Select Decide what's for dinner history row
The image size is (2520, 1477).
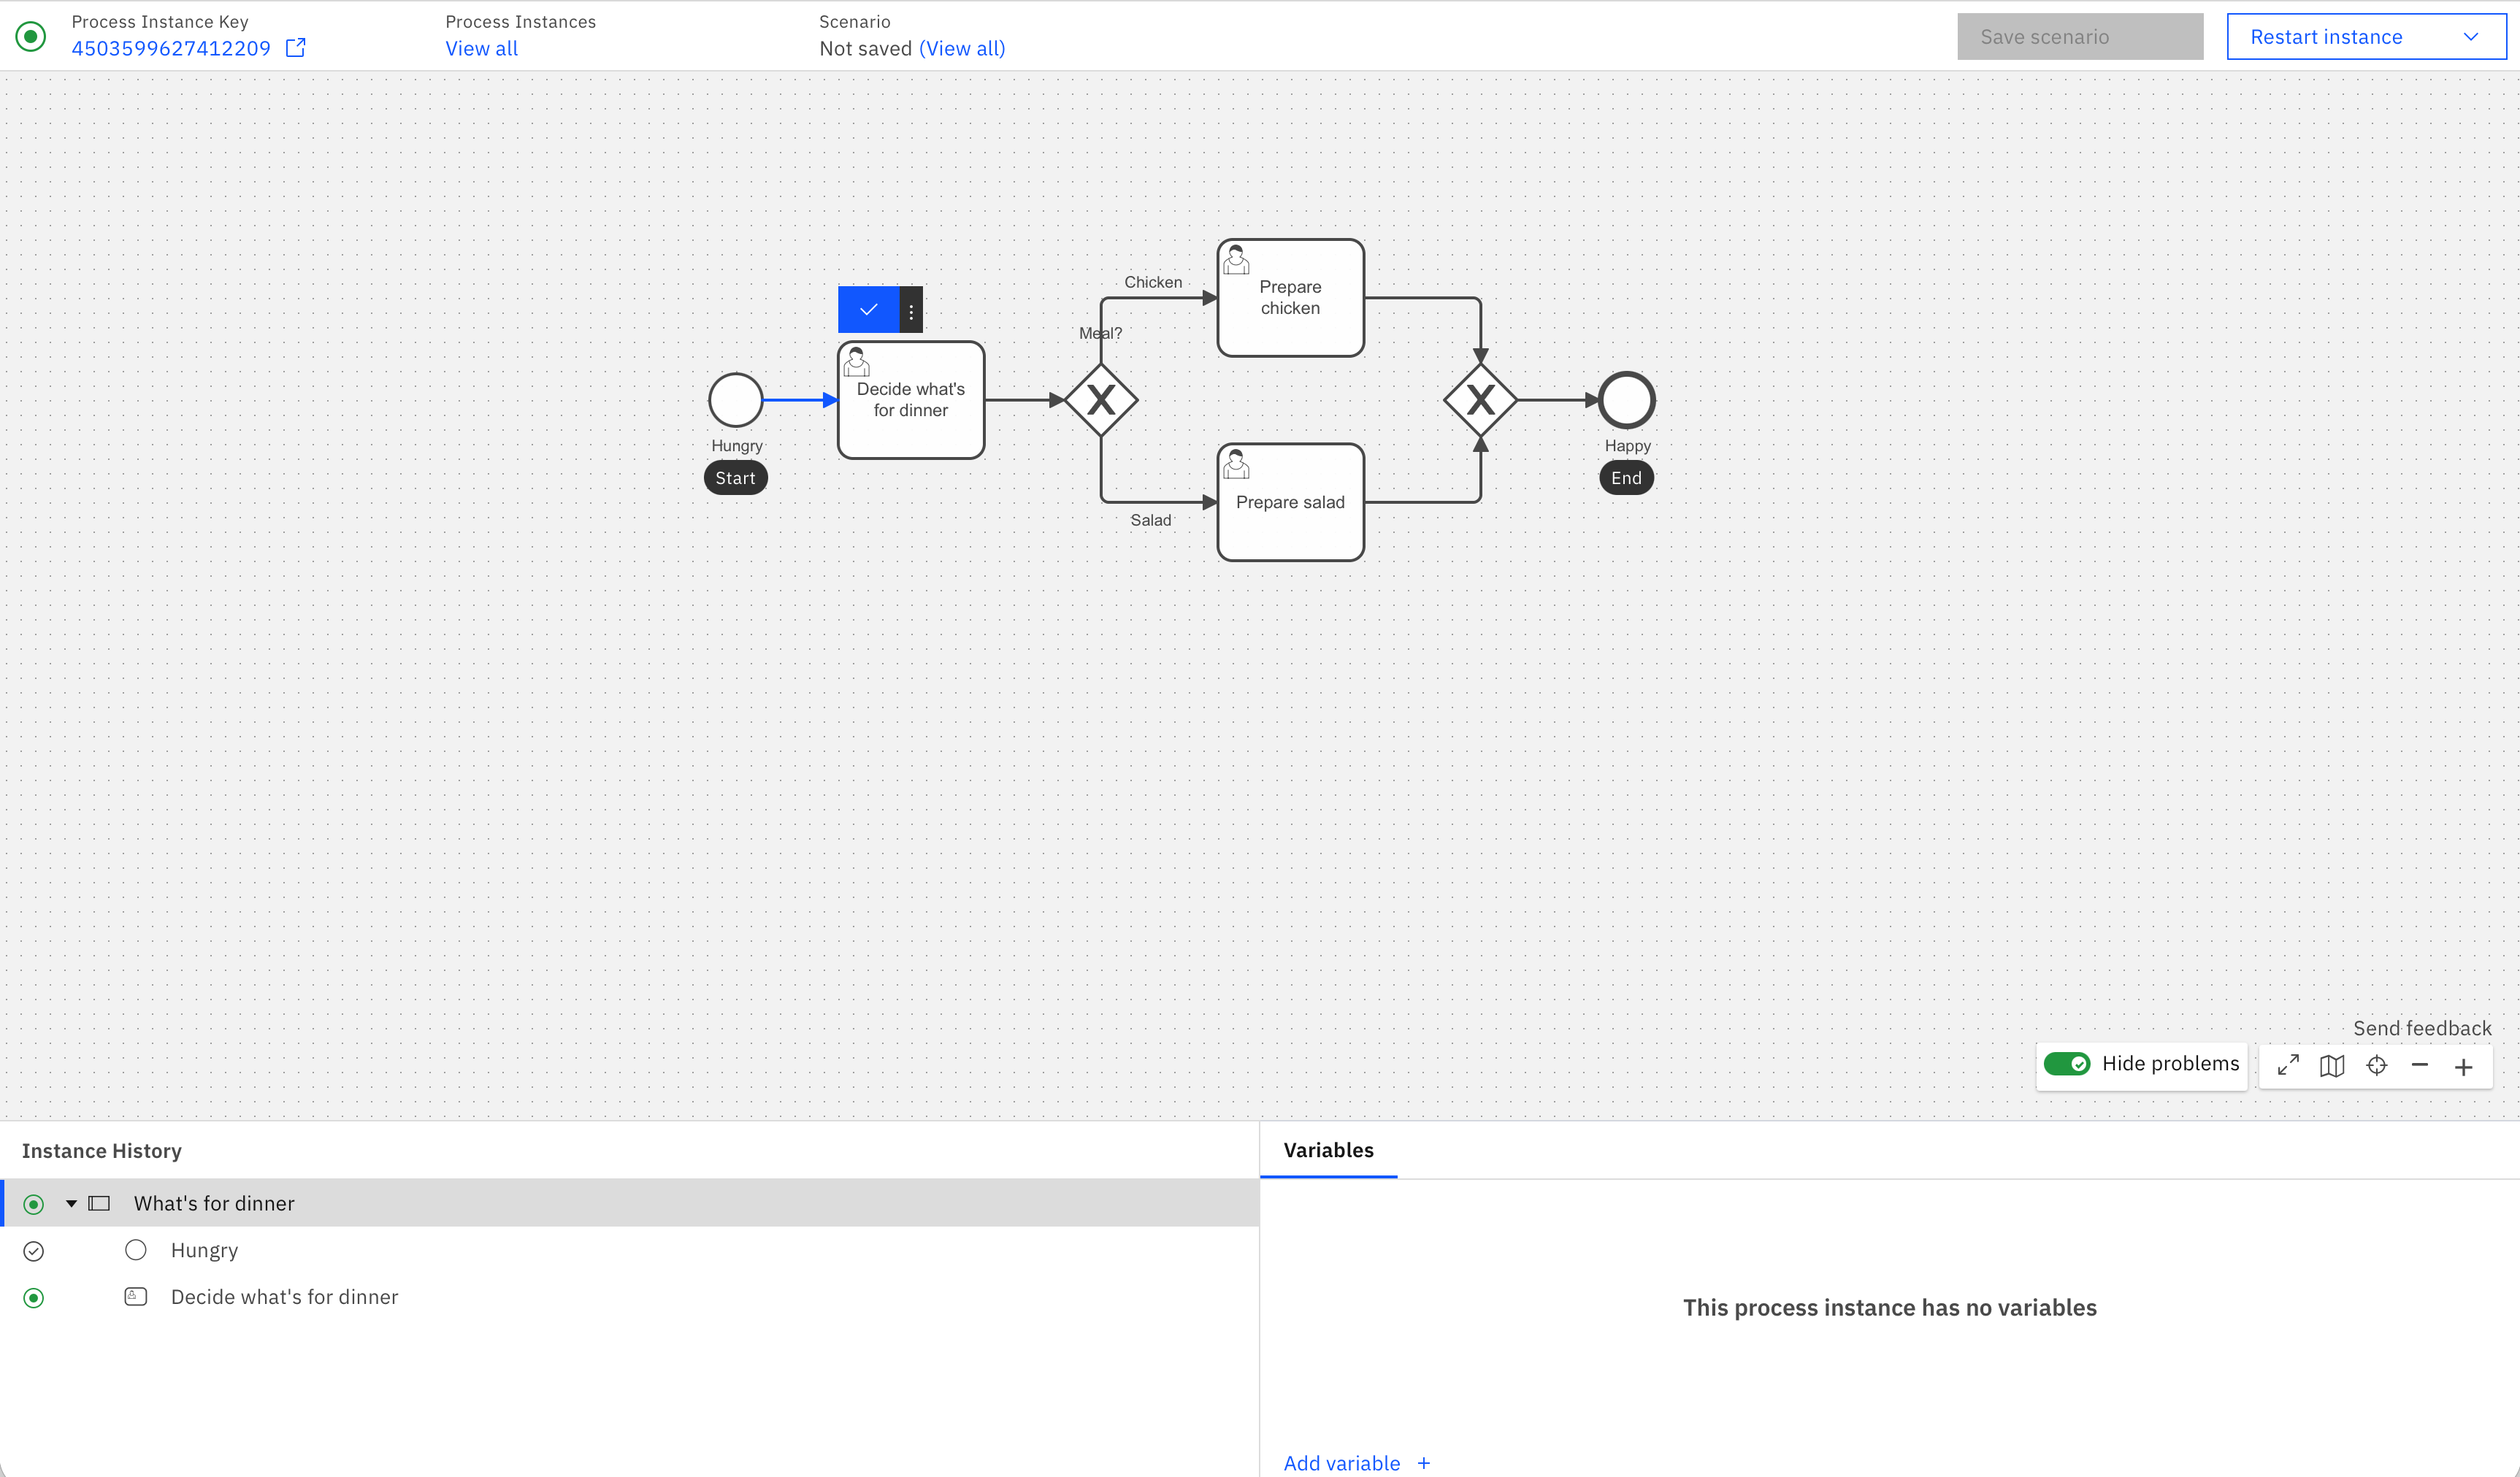pos(630,1297)
